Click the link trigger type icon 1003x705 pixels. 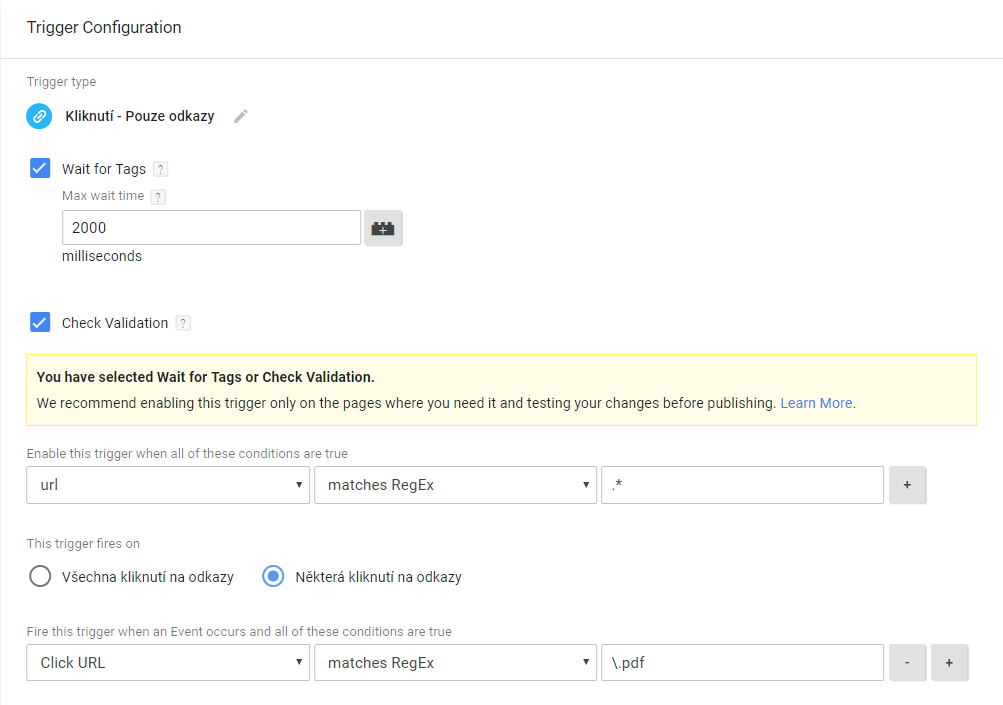tap(39, 116)
